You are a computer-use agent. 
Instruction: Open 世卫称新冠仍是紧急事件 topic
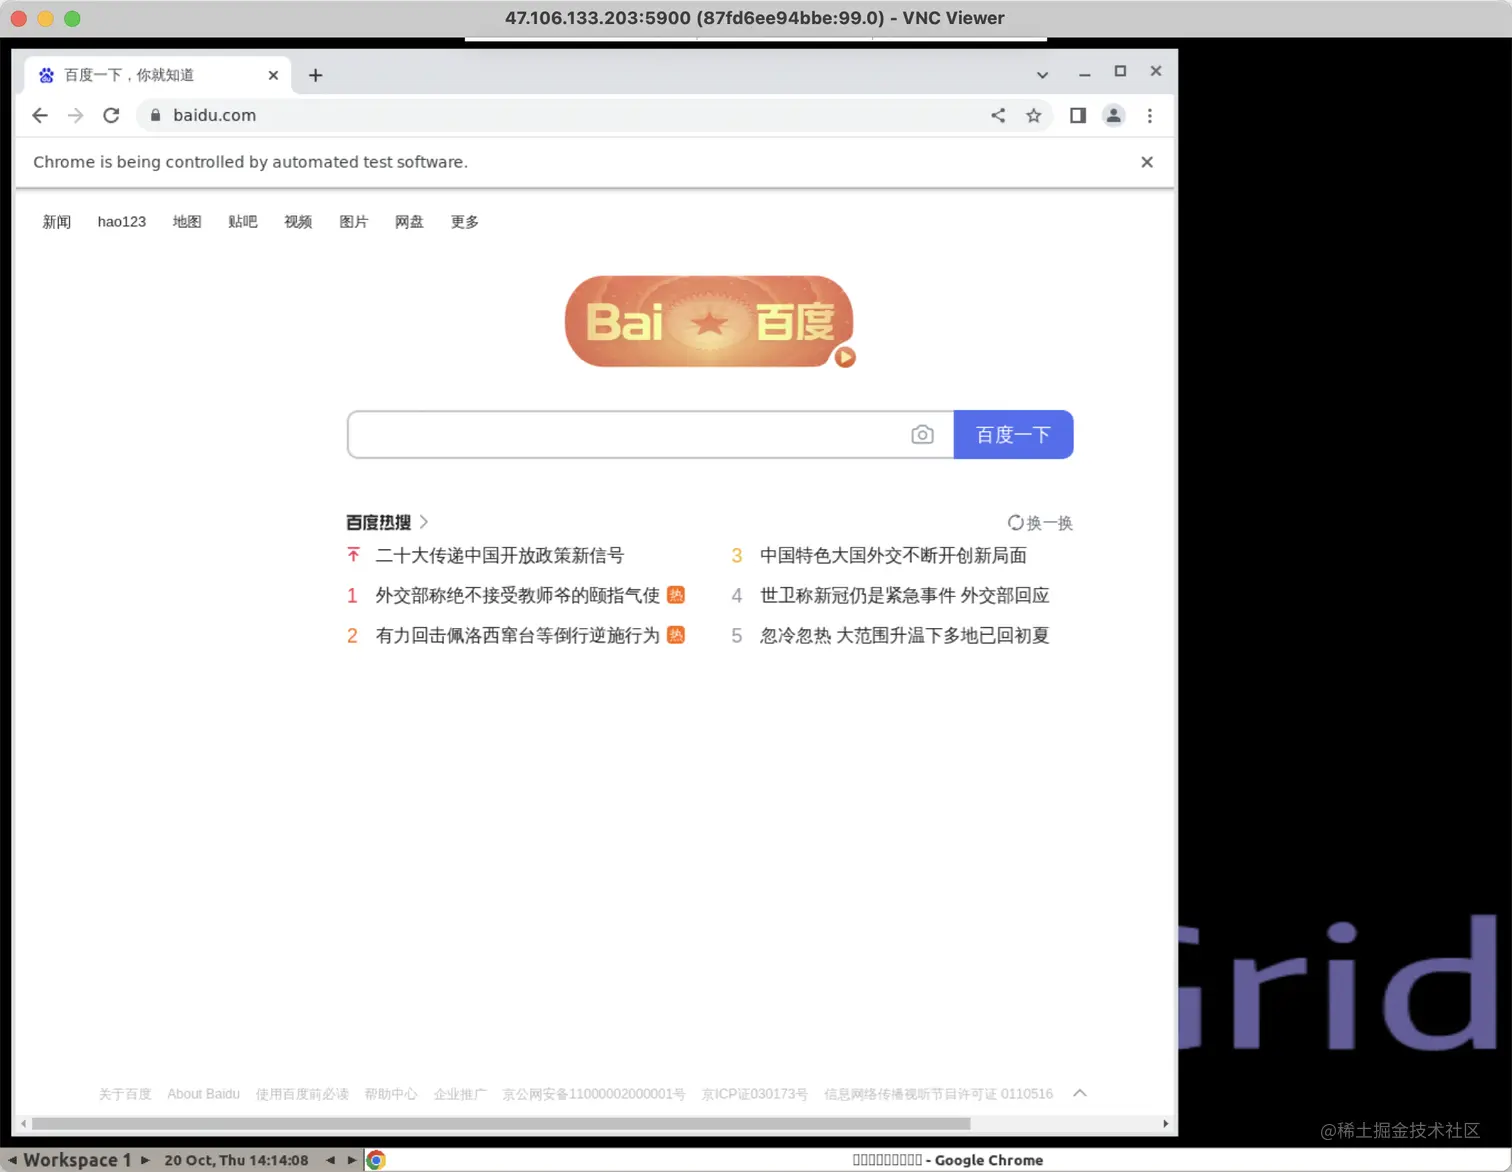coord(904,595)
